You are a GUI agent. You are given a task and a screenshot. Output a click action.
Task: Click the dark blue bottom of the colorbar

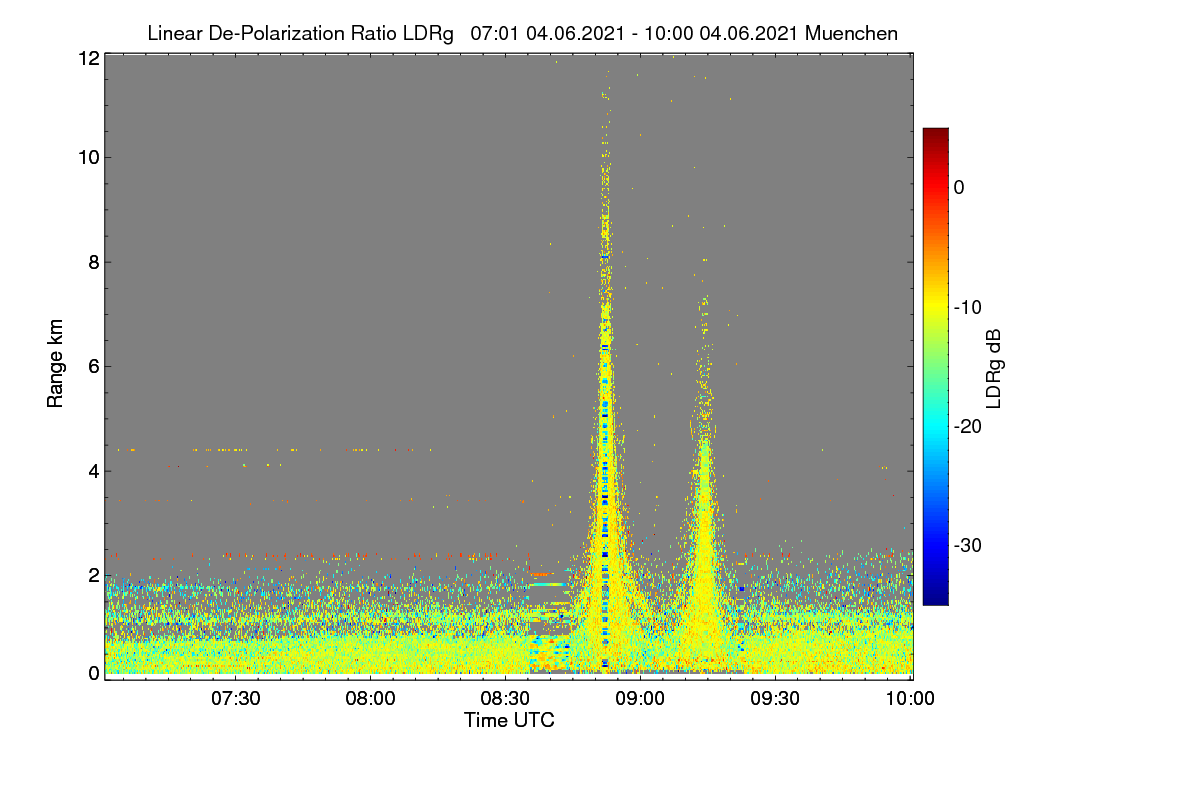[935, 596]
